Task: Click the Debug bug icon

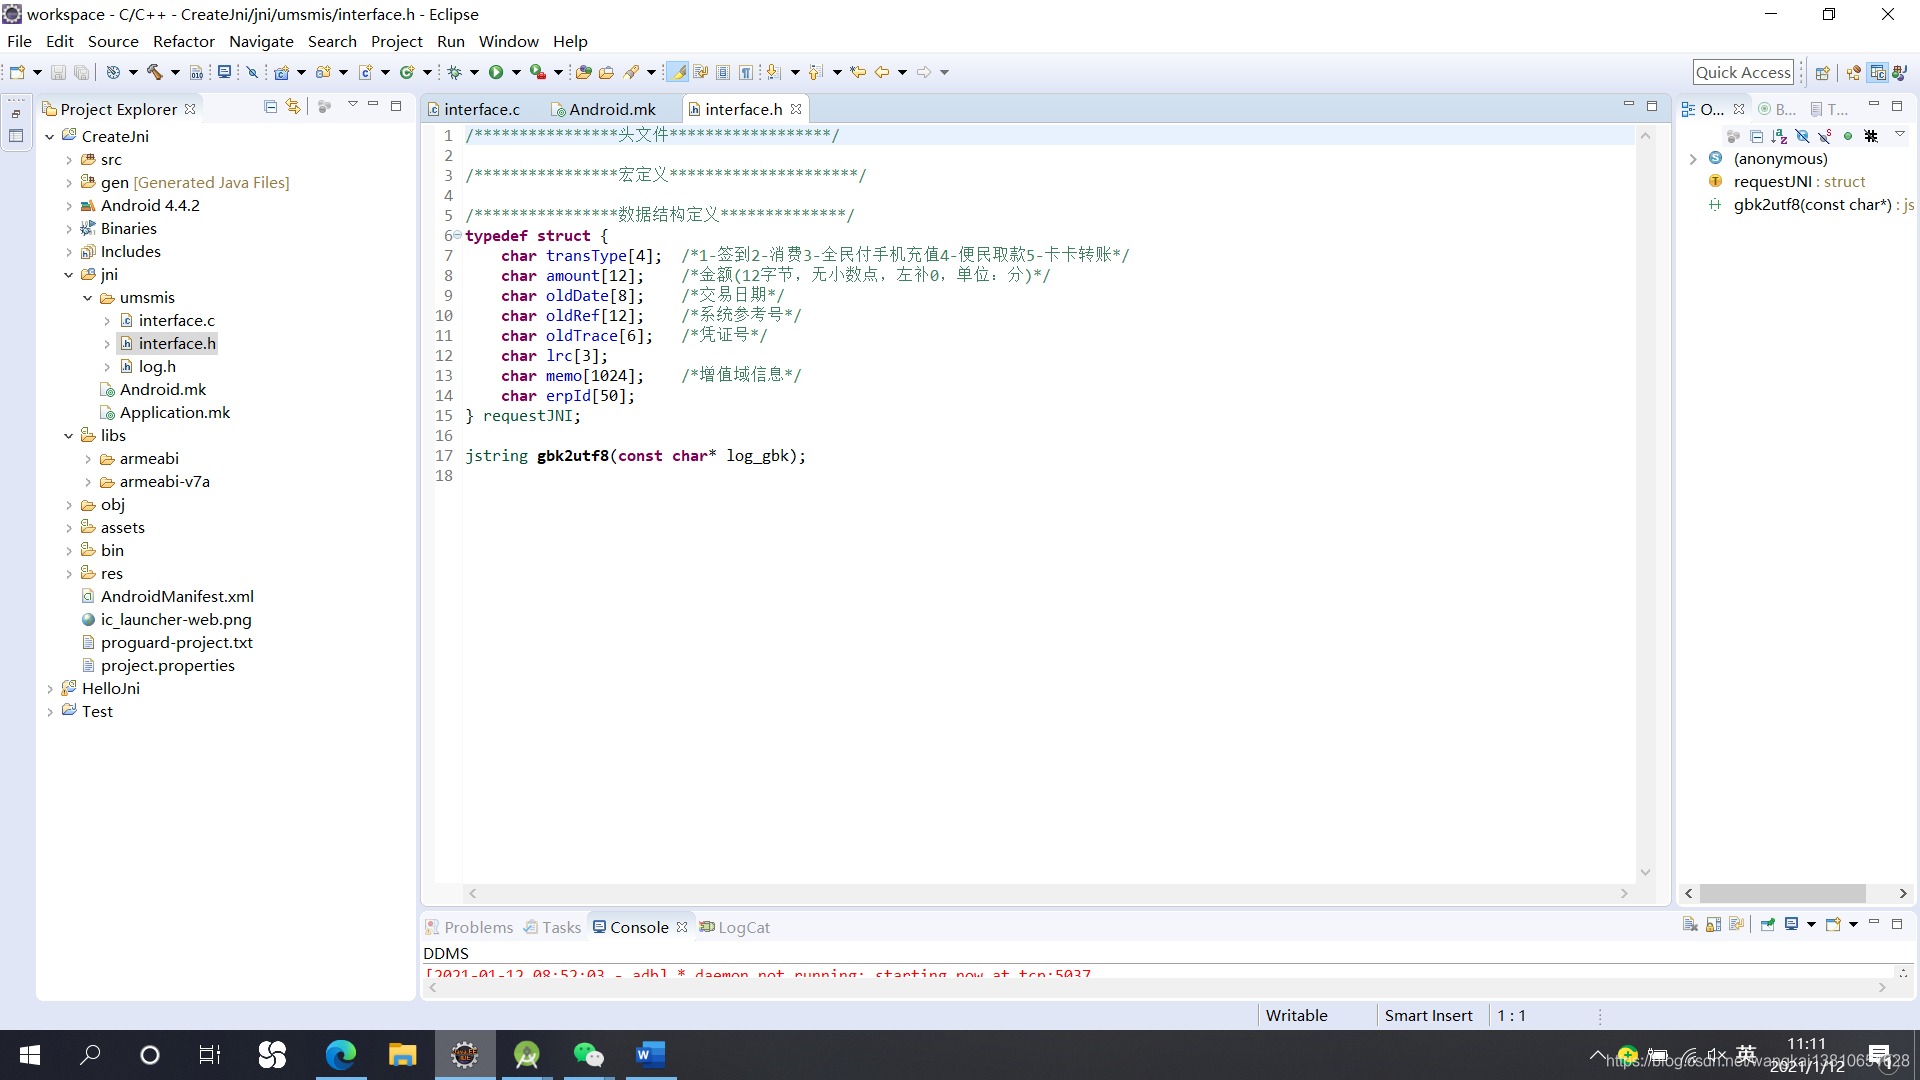Action: tap(454, 72)
